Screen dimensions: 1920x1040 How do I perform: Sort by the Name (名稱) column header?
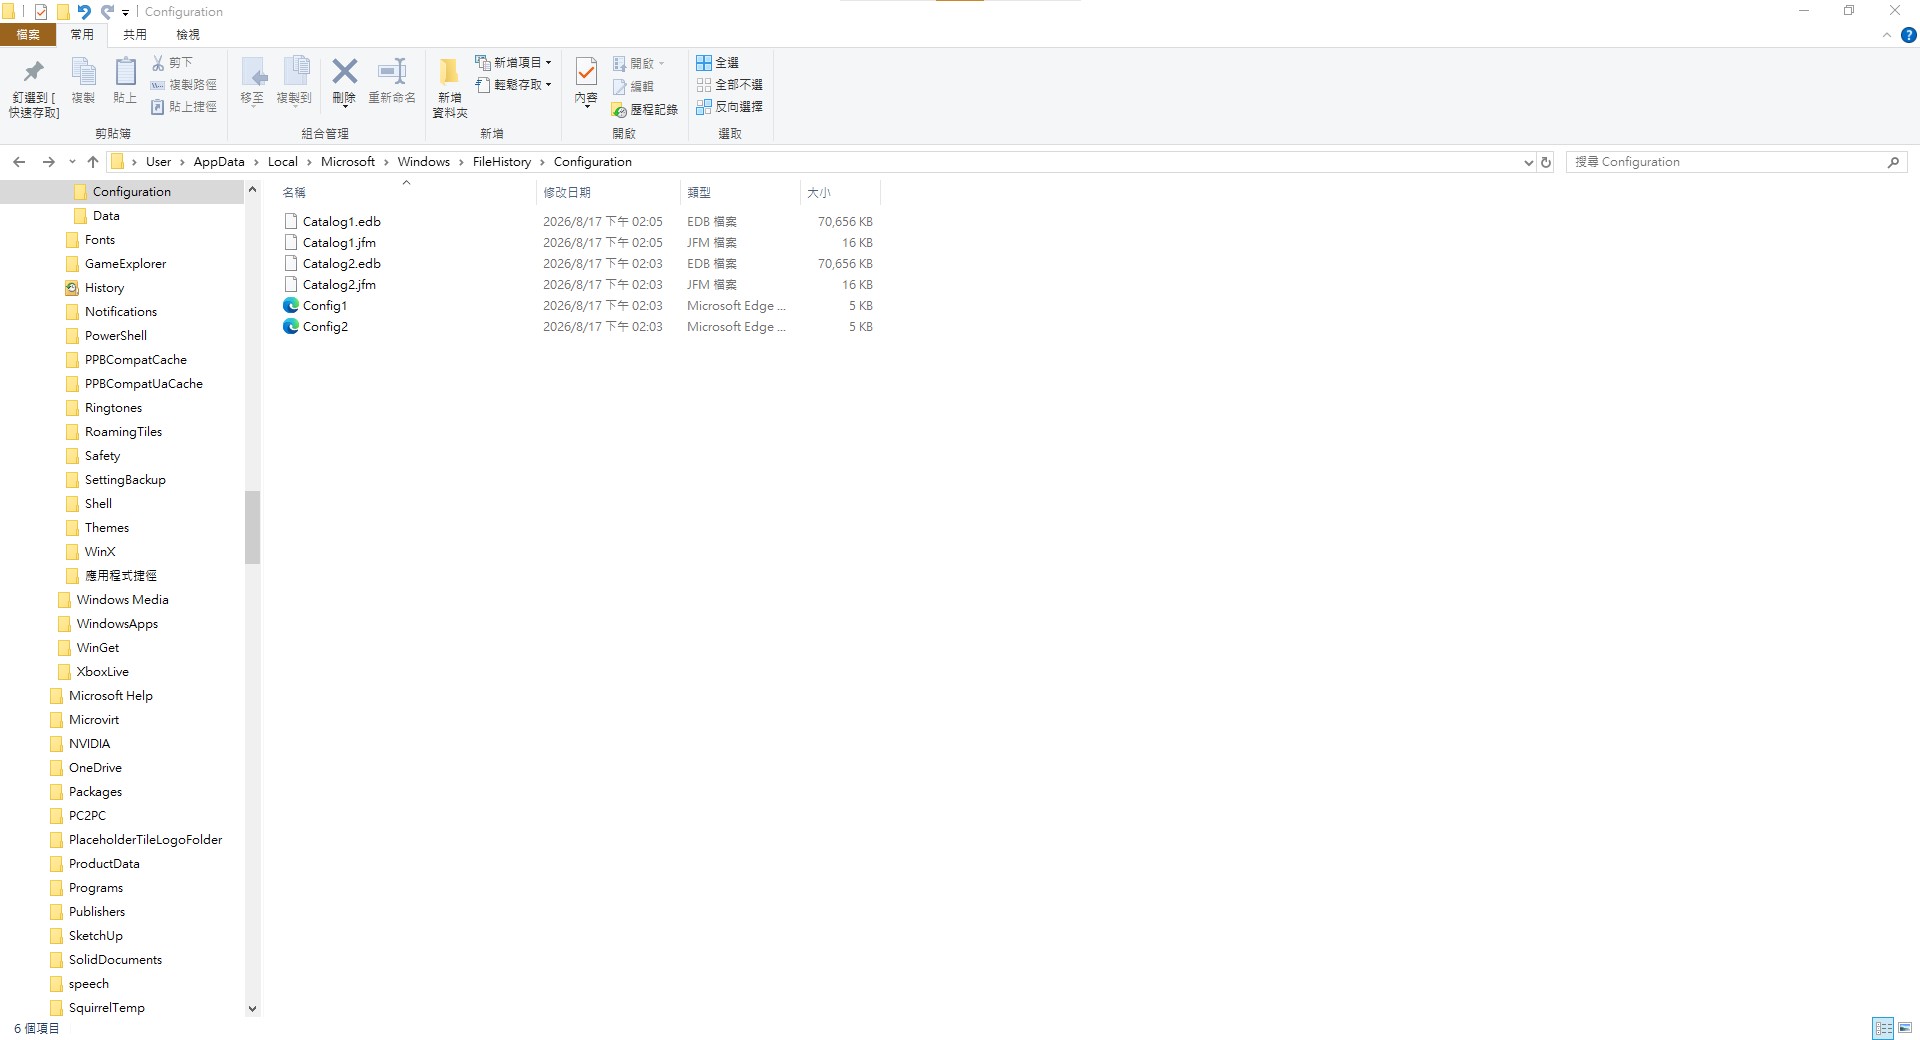[405, 192]
